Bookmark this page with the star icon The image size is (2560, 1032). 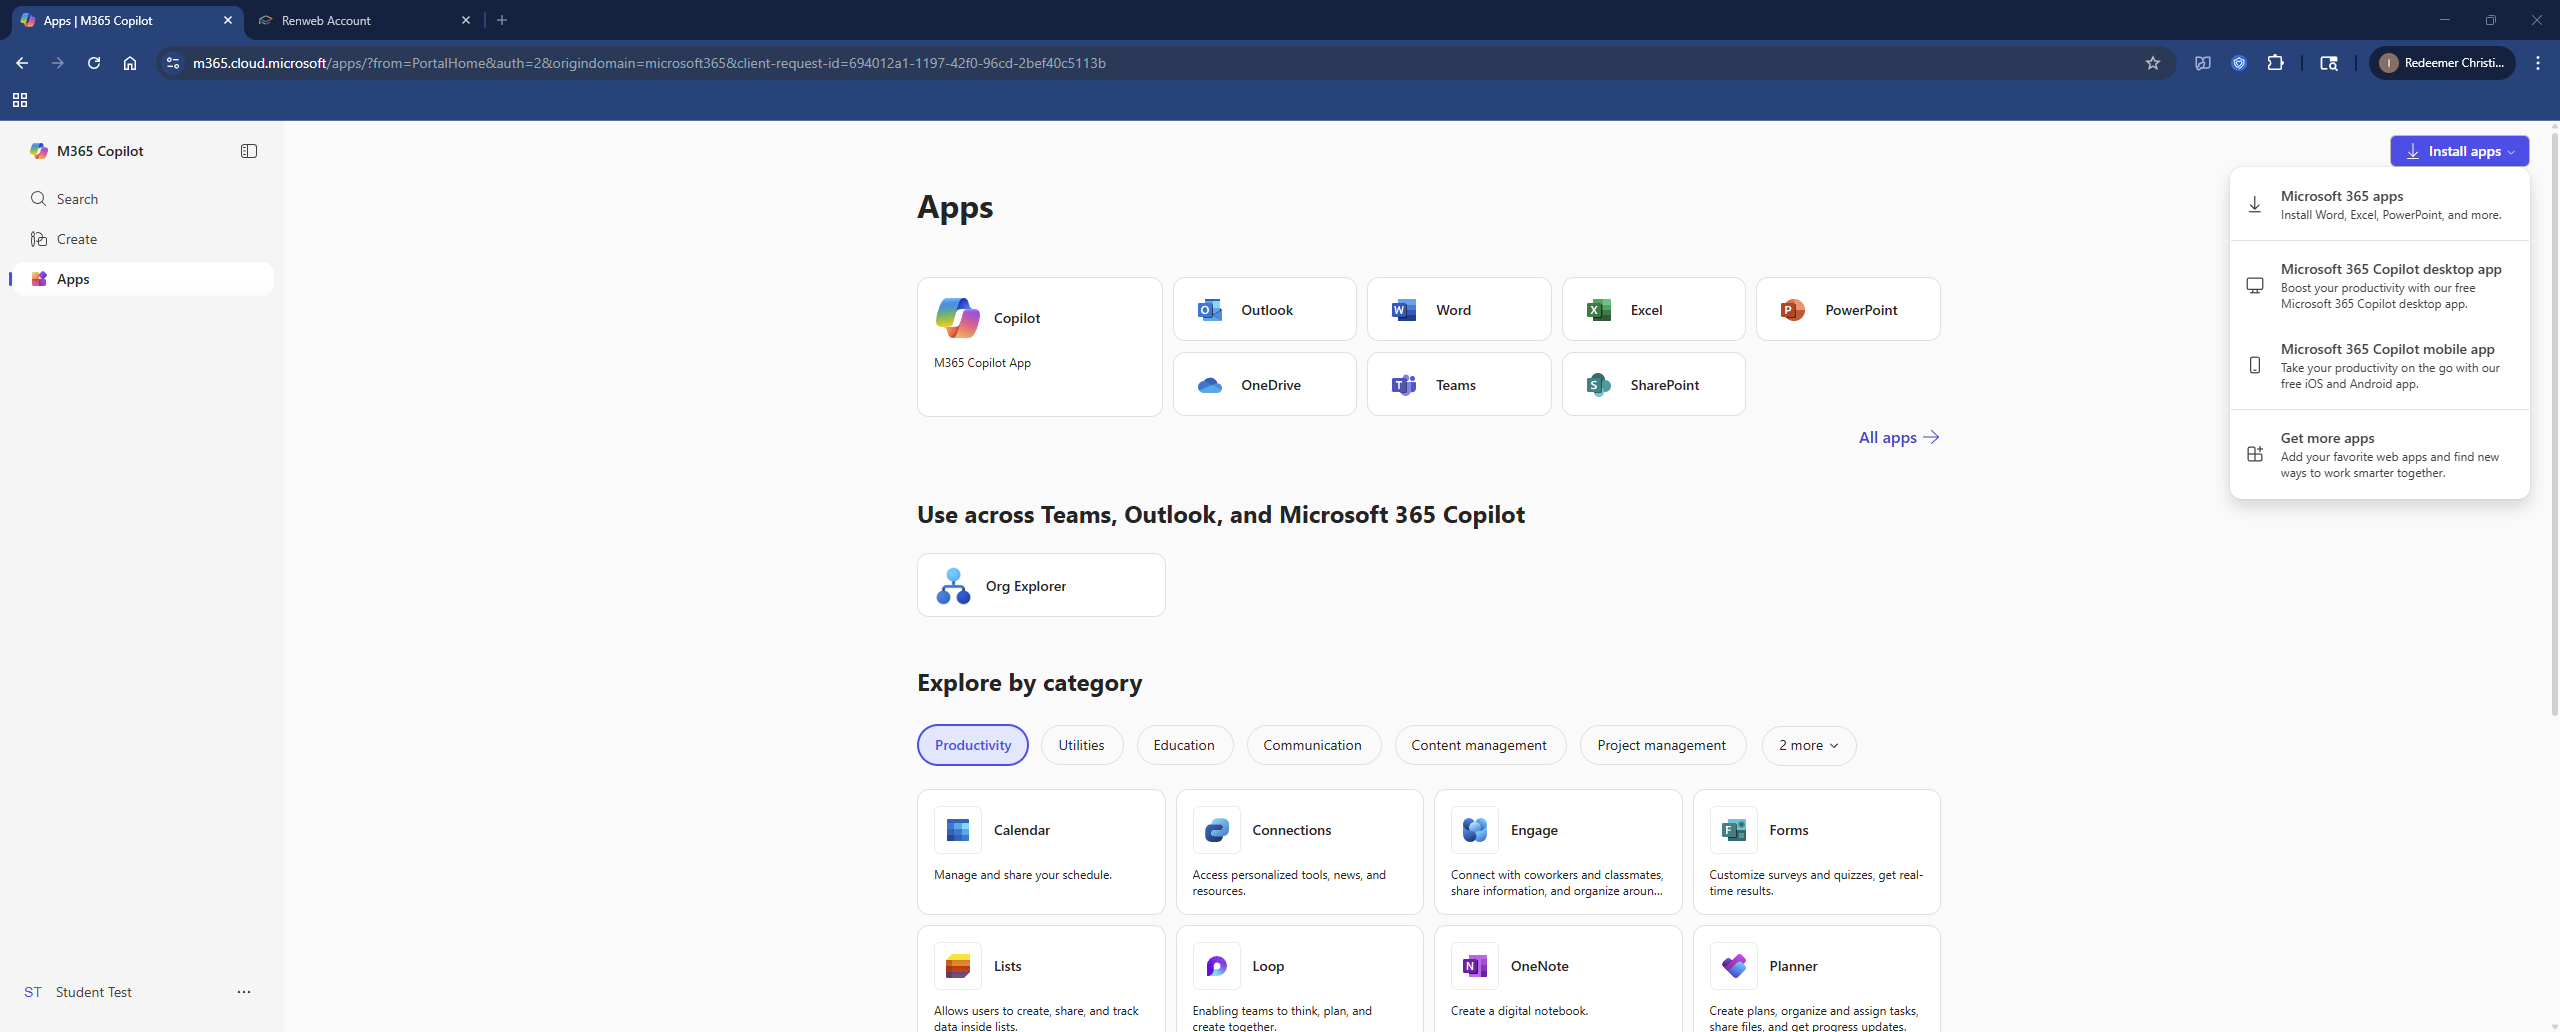pyautogui.click(x=2153, y=63)
